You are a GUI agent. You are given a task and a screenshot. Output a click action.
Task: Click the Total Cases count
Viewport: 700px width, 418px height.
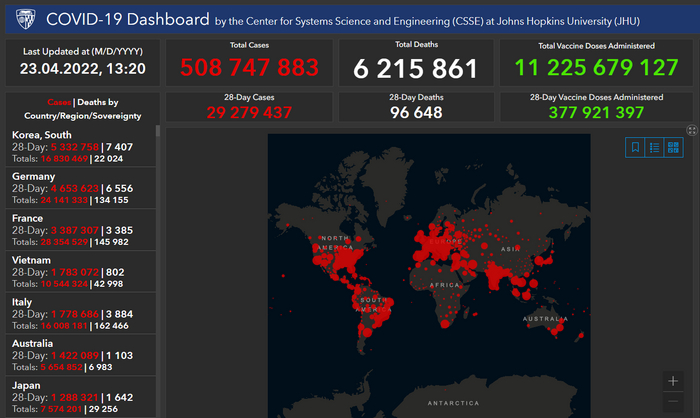[249, 68]
